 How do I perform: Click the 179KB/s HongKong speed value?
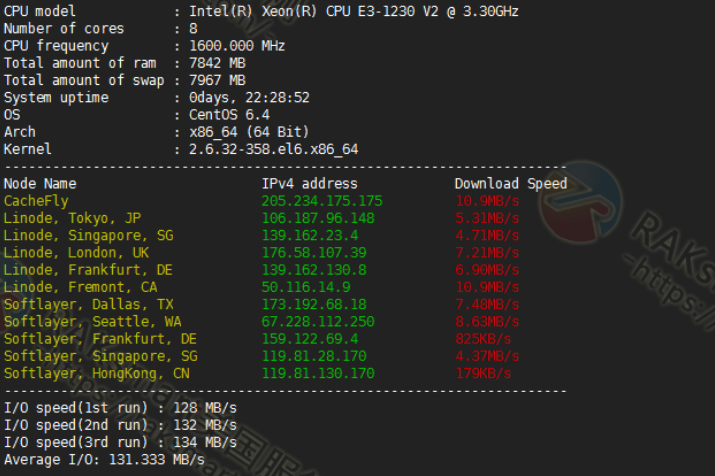(483, 373)
